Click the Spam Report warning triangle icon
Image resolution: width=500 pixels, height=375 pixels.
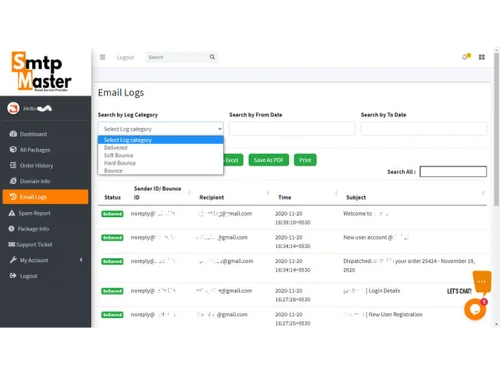(x=12, y=213)
